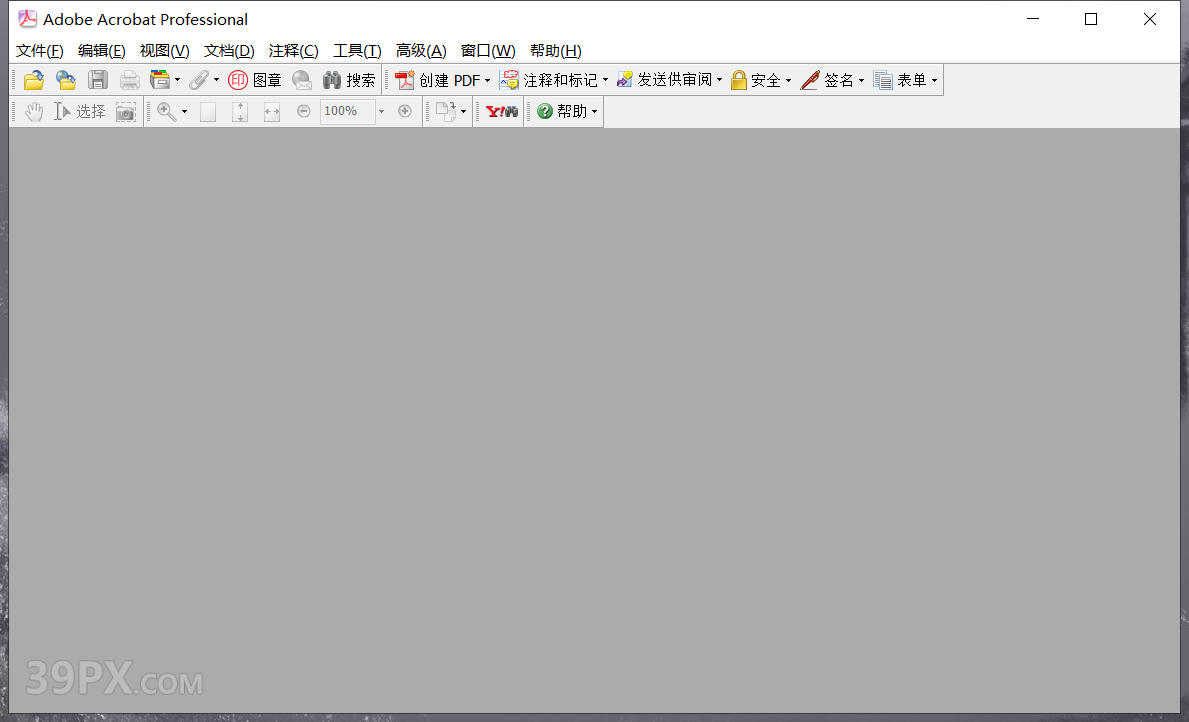Click the Save document icon

click(x=98, y=80)
